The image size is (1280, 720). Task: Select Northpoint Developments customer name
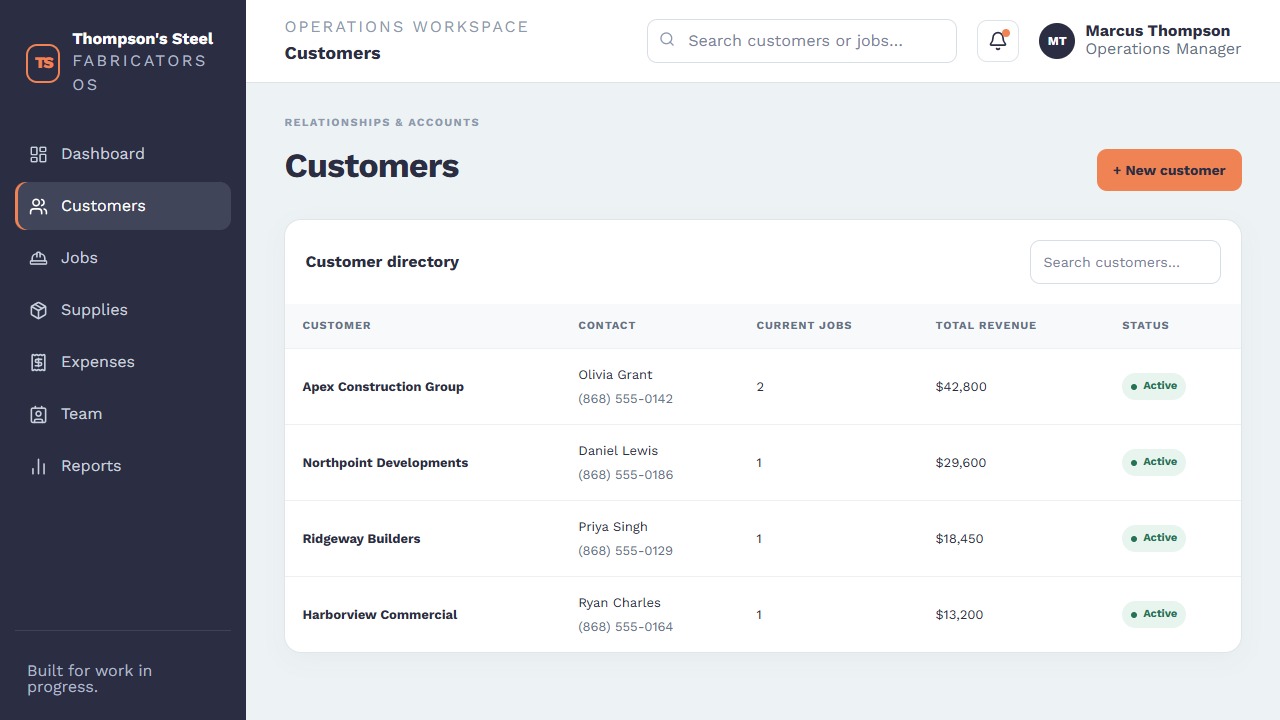click(x=385, y=463)
